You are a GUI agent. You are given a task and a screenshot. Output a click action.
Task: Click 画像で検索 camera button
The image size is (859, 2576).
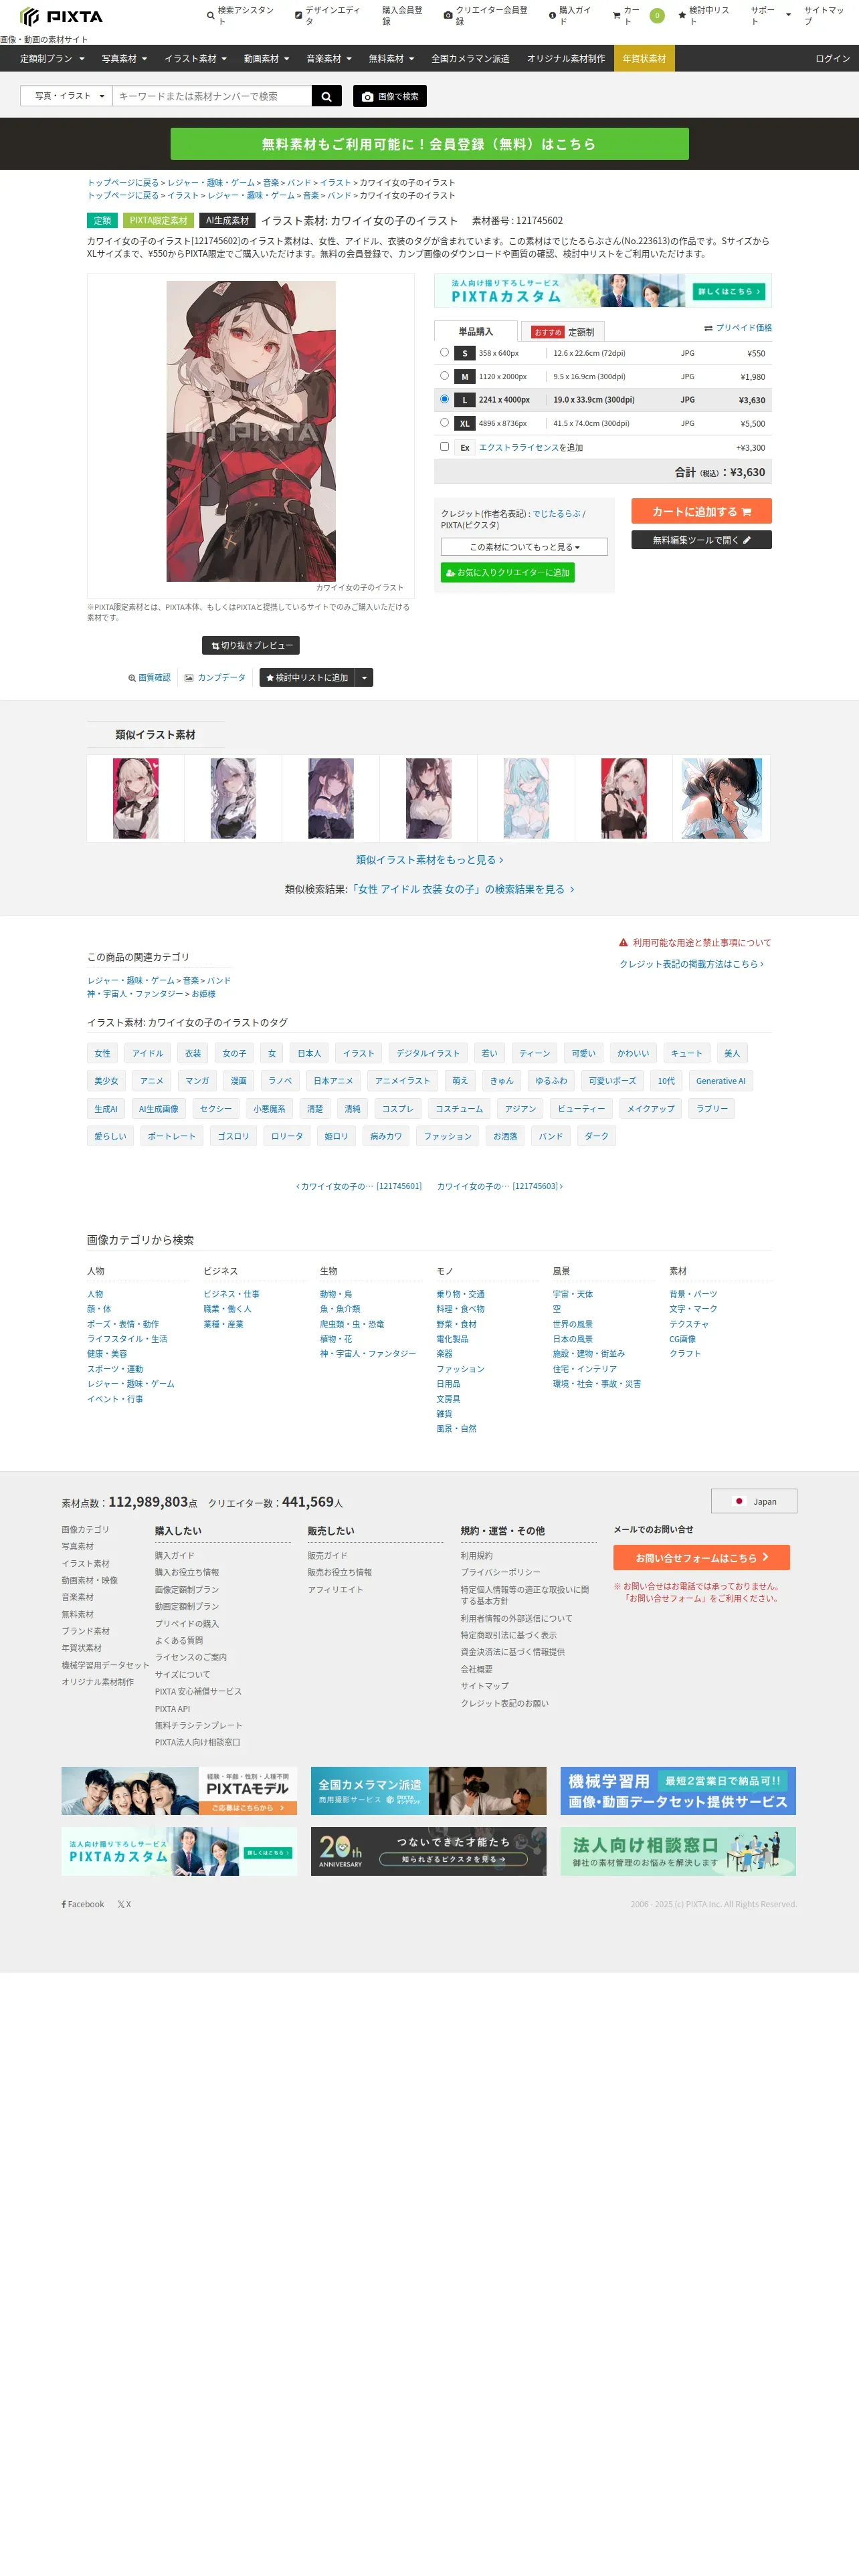pyautogui.click(x=390, y=96)
